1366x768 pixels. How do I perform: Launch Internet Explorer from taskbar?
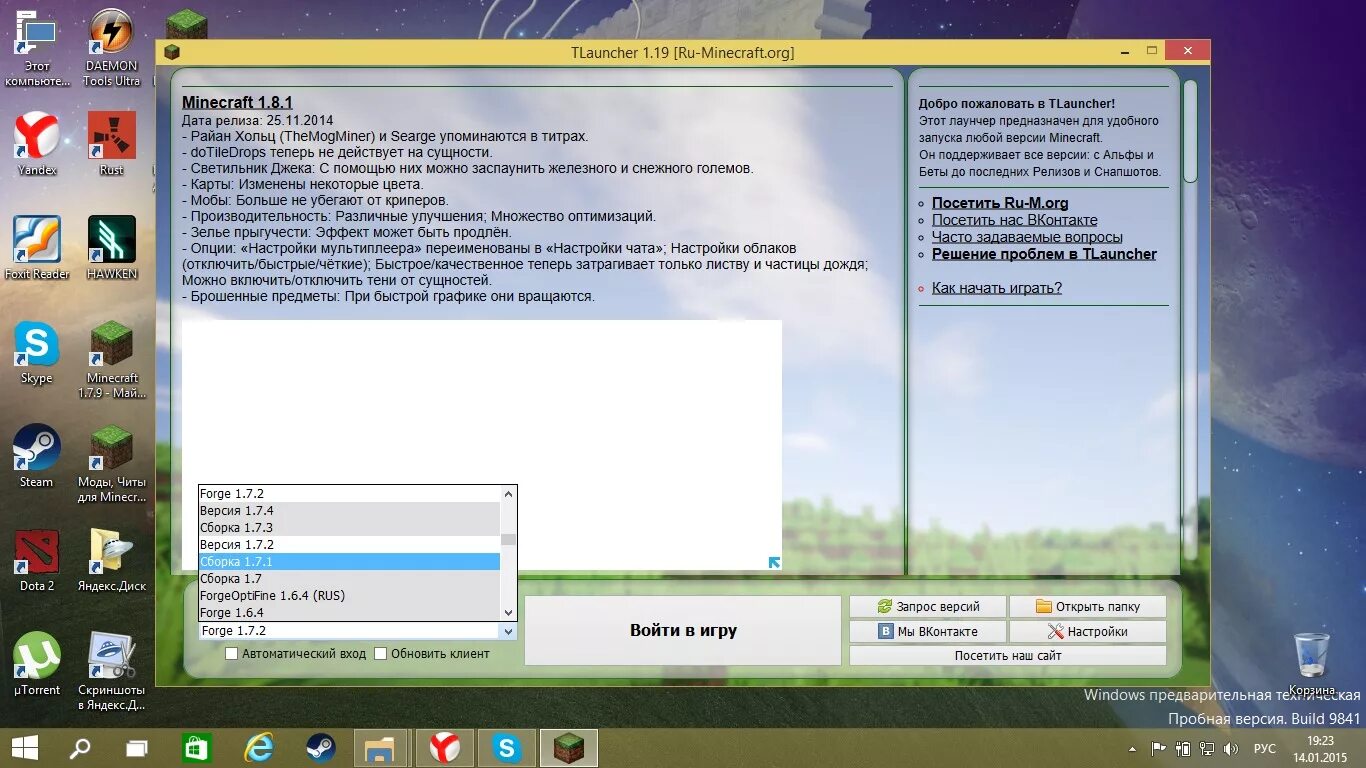[259, 747]
